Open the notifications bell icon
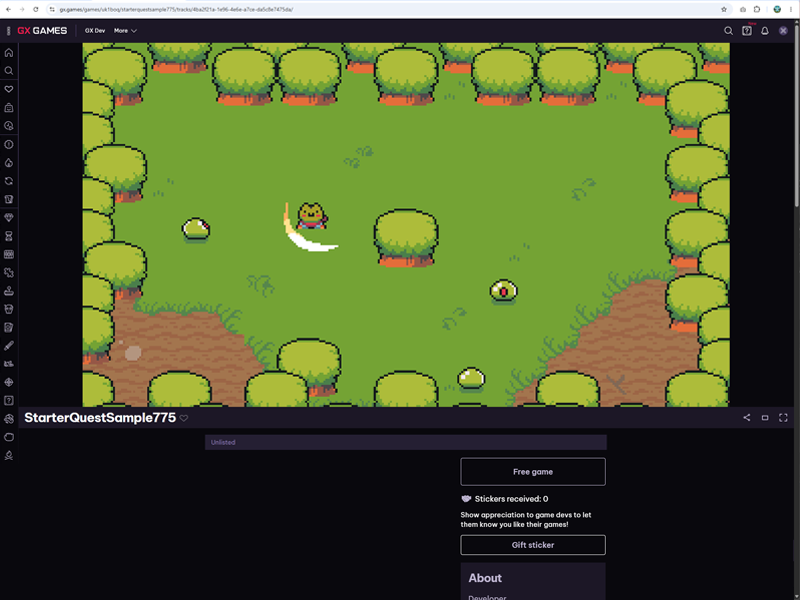The image size is (800, 600). pyautogui.click(x=765, y=31)
